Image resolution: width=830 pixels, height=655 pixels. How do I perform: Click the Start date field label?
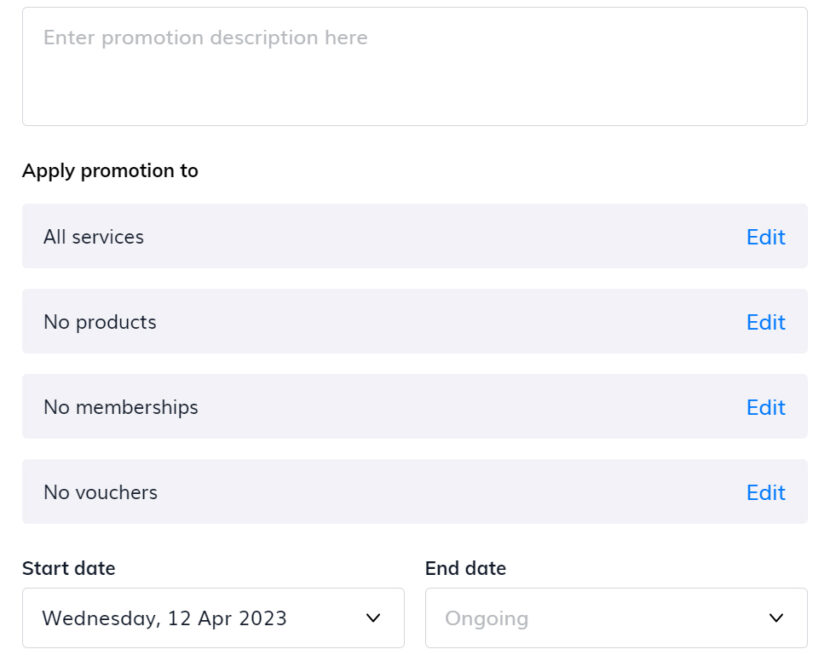coord(67,568)
